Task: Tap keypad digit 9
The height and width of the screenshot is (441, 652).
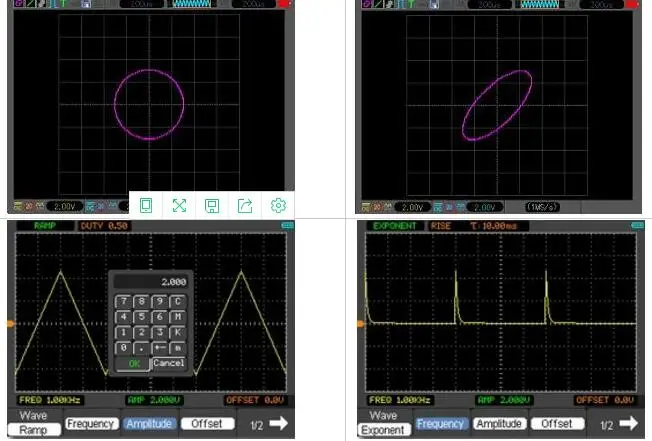Action: point(160,301)
